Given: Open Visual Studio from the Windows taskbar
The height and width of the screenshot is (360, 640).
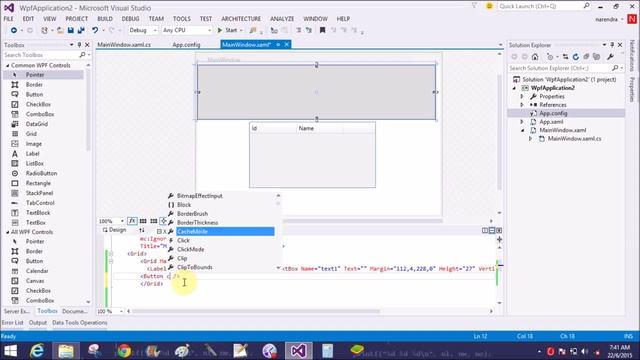Looking at the screenshot, I should (x=298, y=351).
